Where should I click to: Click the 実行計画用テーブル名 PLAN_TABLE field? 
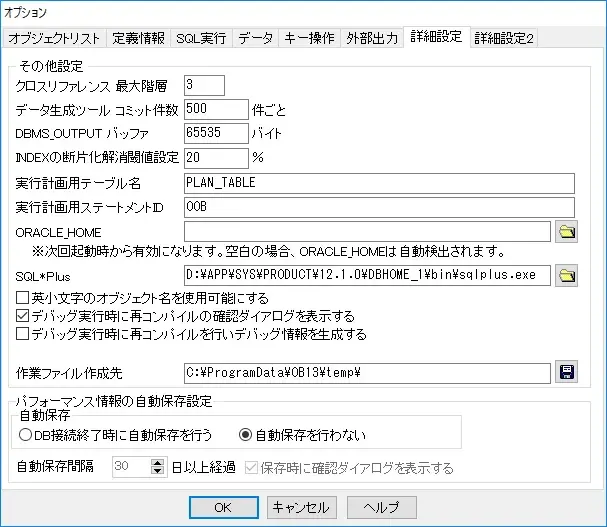(379, 183)
